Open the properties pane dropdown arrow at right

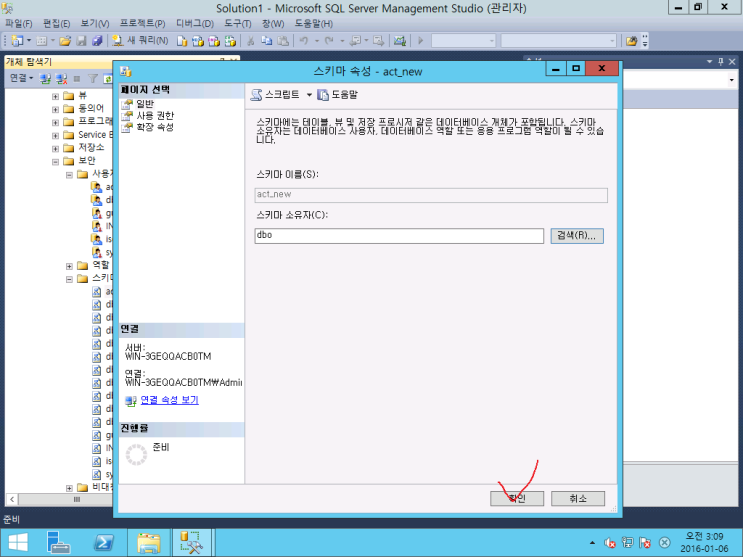[x=732, y=80]
